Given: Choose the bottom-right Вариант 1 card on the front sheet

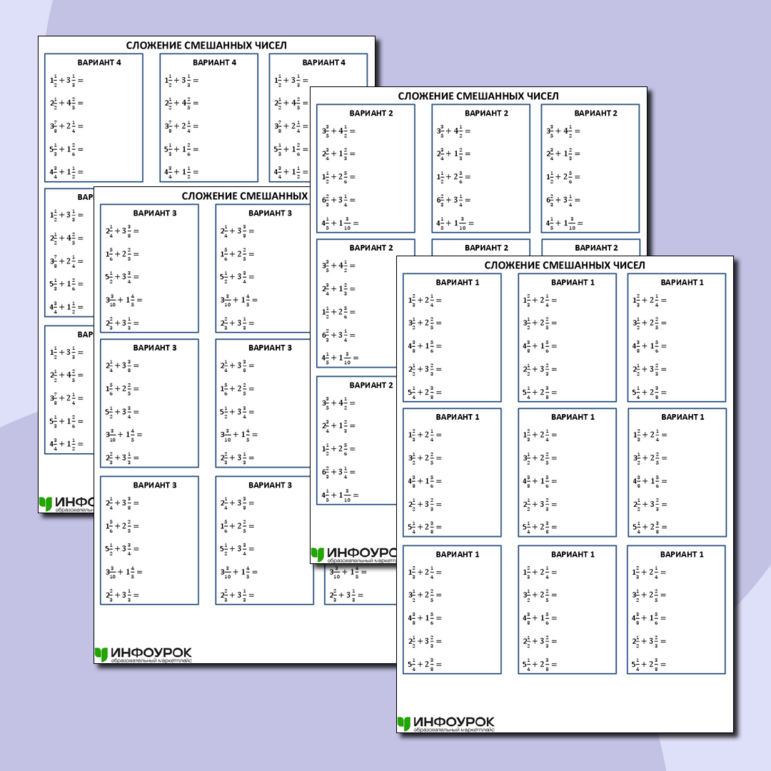Looking at the screenshot, I should tap(677, 609).
